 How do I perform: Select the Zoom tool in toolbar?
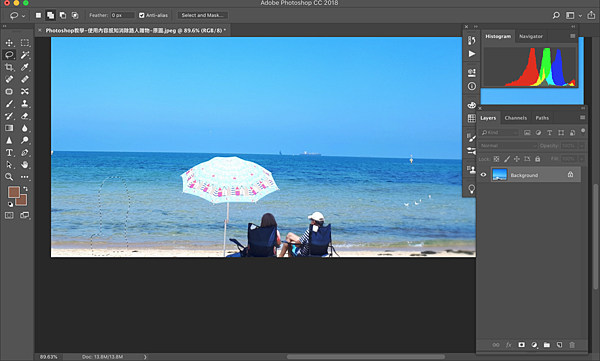click(9, 176)
